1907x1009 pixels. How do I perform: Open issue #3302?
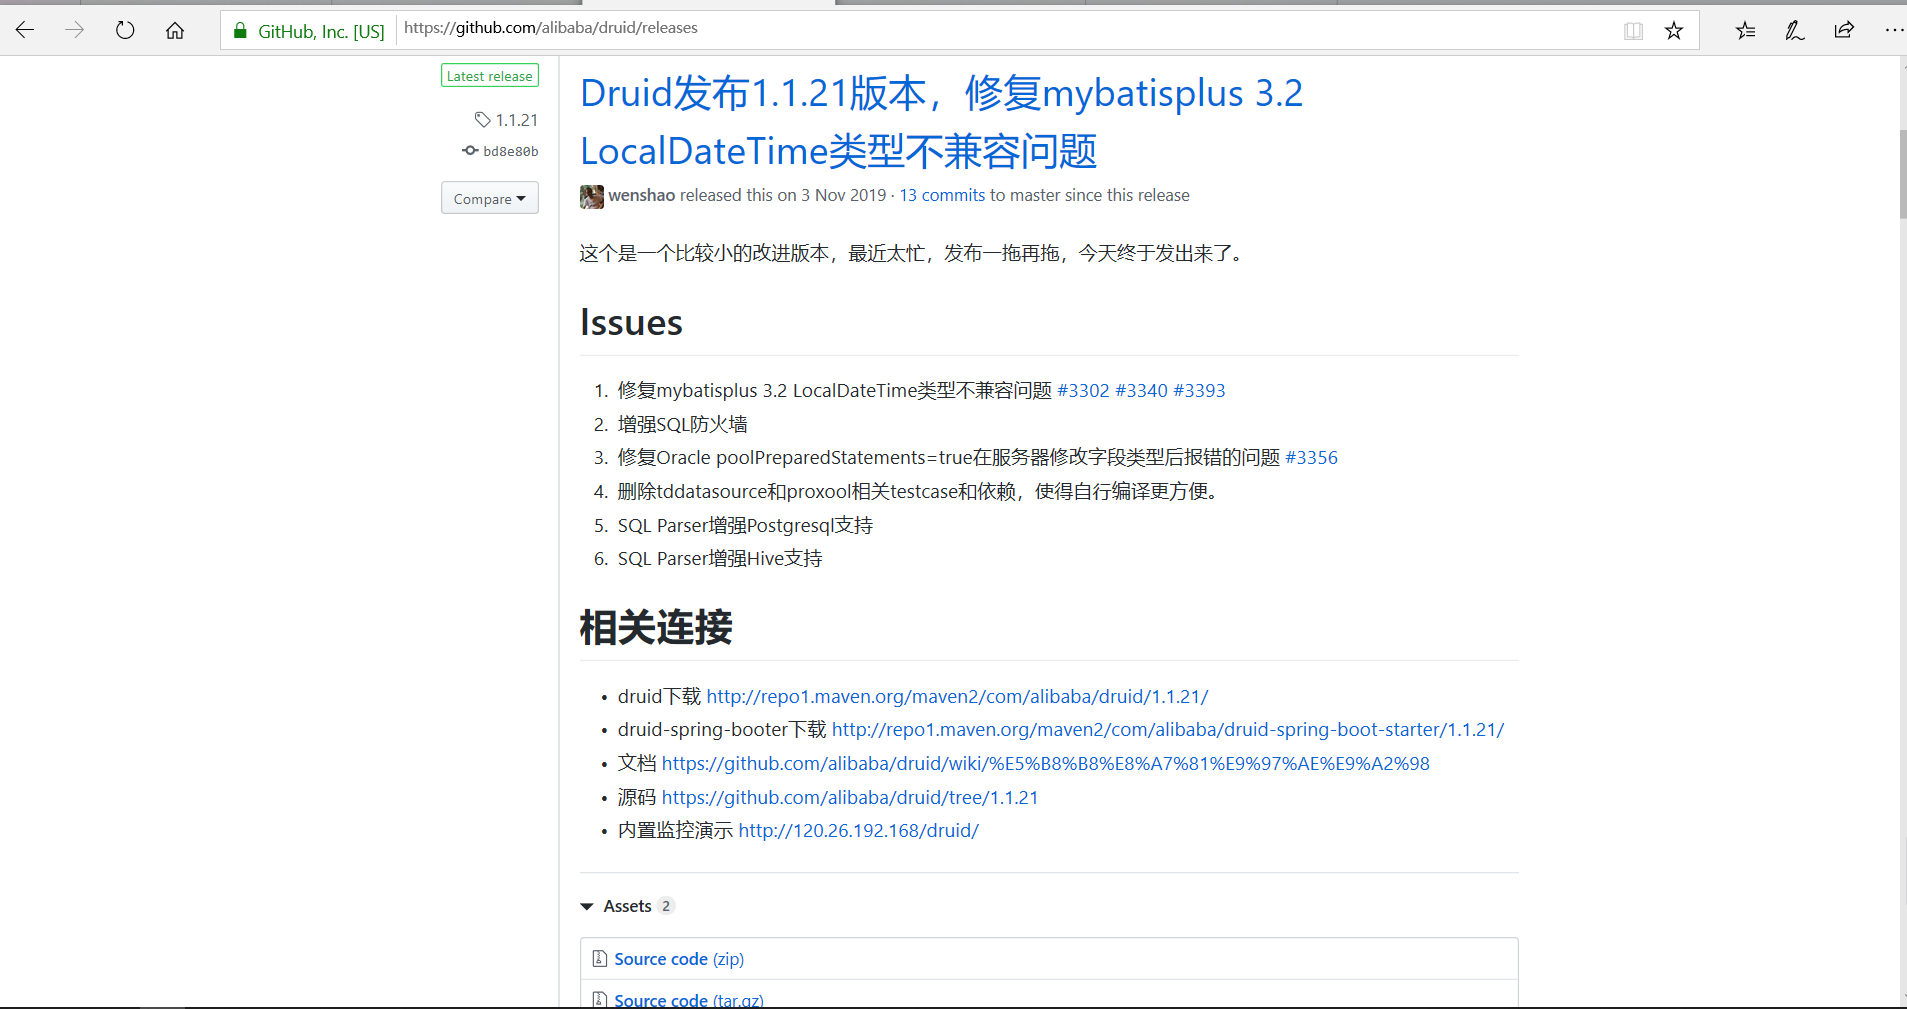(1083, 390)
